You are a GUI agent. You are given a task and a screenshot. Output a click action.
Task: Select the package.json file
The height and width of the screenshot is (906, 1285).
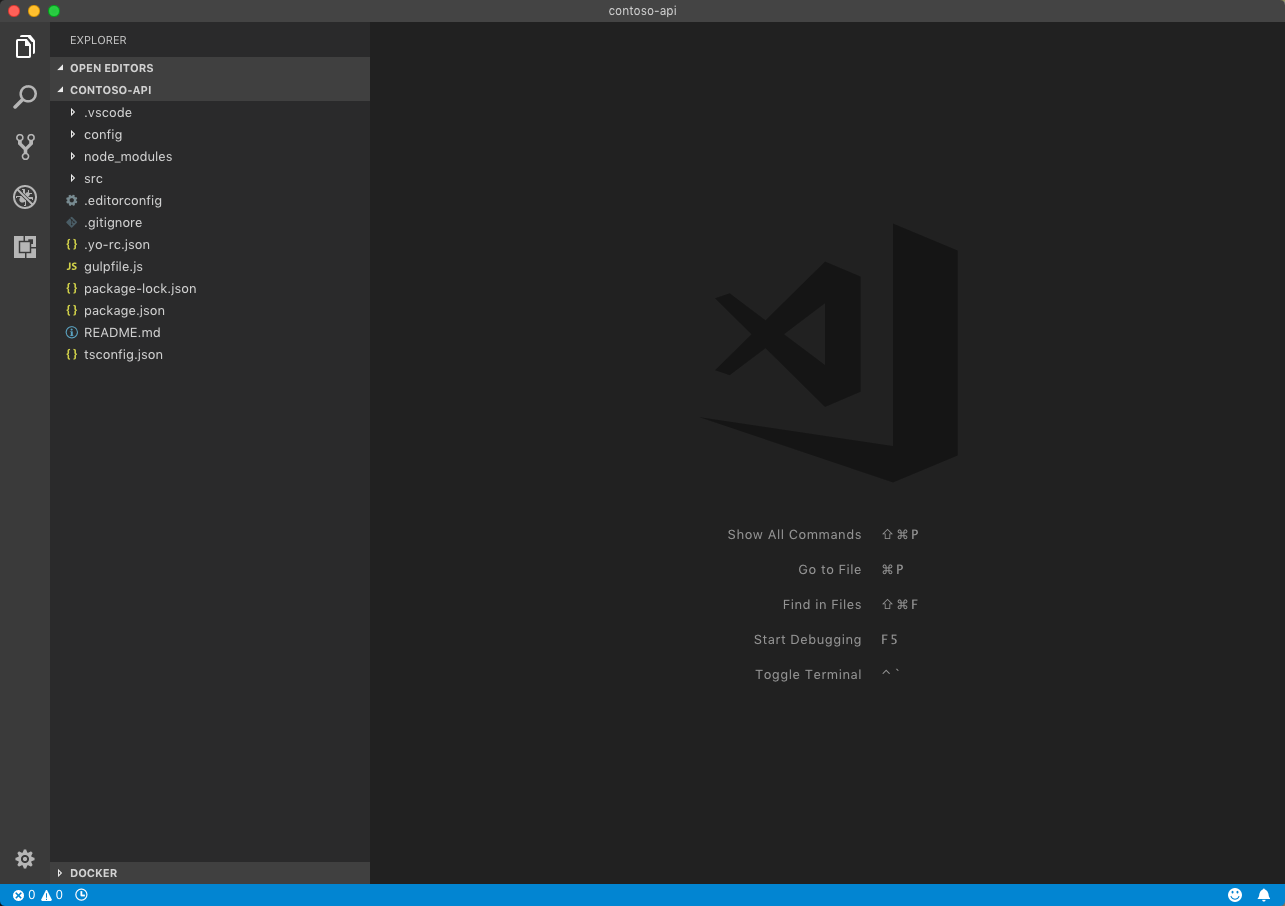pyautogui.click(x=124, y=310)
